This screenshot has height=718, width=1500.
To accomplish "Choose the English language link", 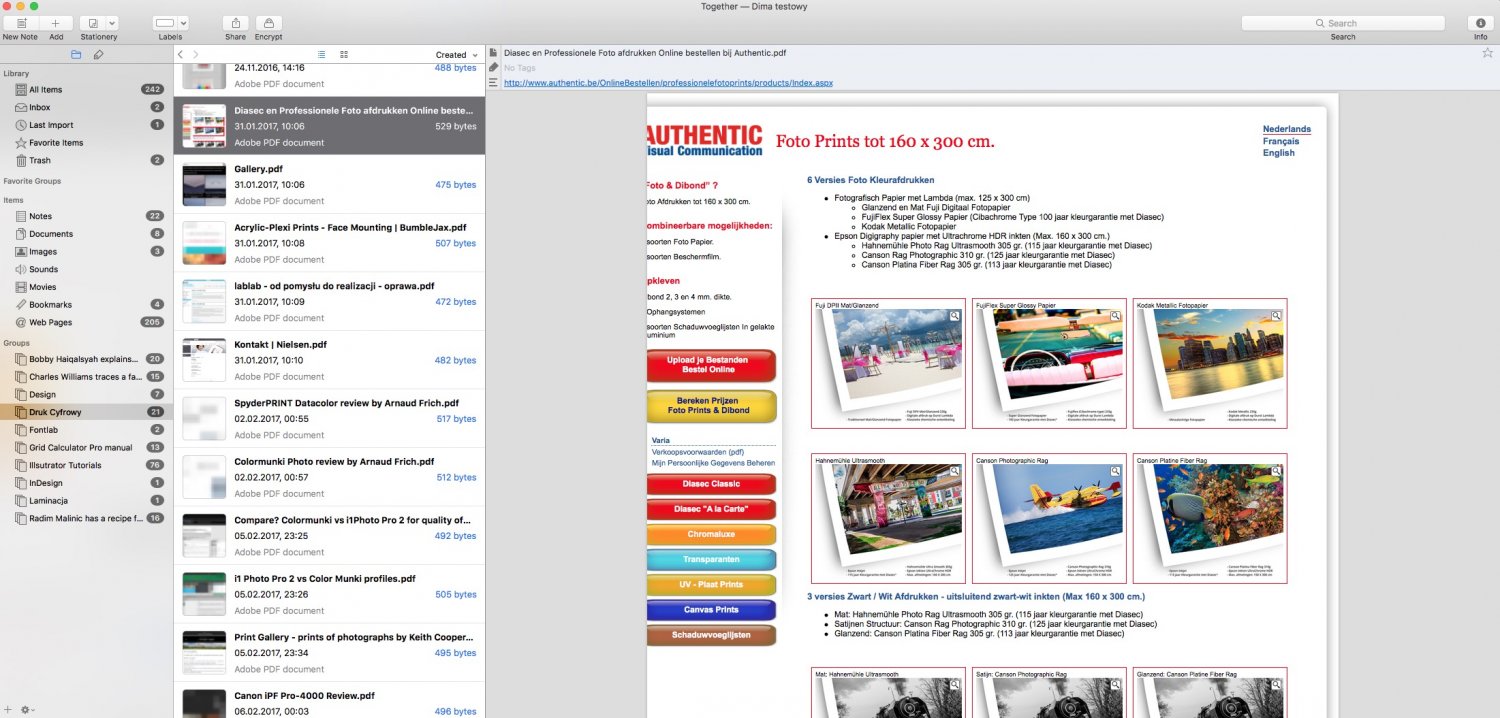I will tap(1279, 153).
